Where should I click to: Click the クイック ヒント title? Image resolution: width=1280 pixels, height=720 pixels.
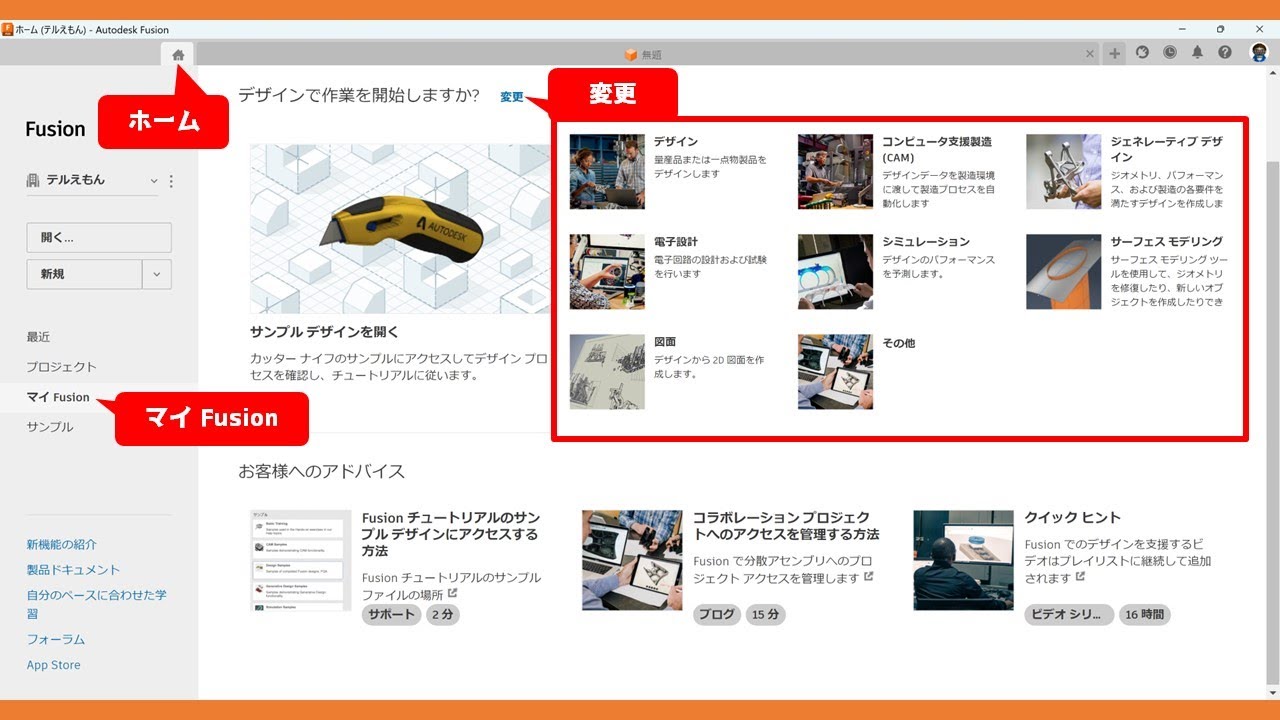tap(1072, 518)
